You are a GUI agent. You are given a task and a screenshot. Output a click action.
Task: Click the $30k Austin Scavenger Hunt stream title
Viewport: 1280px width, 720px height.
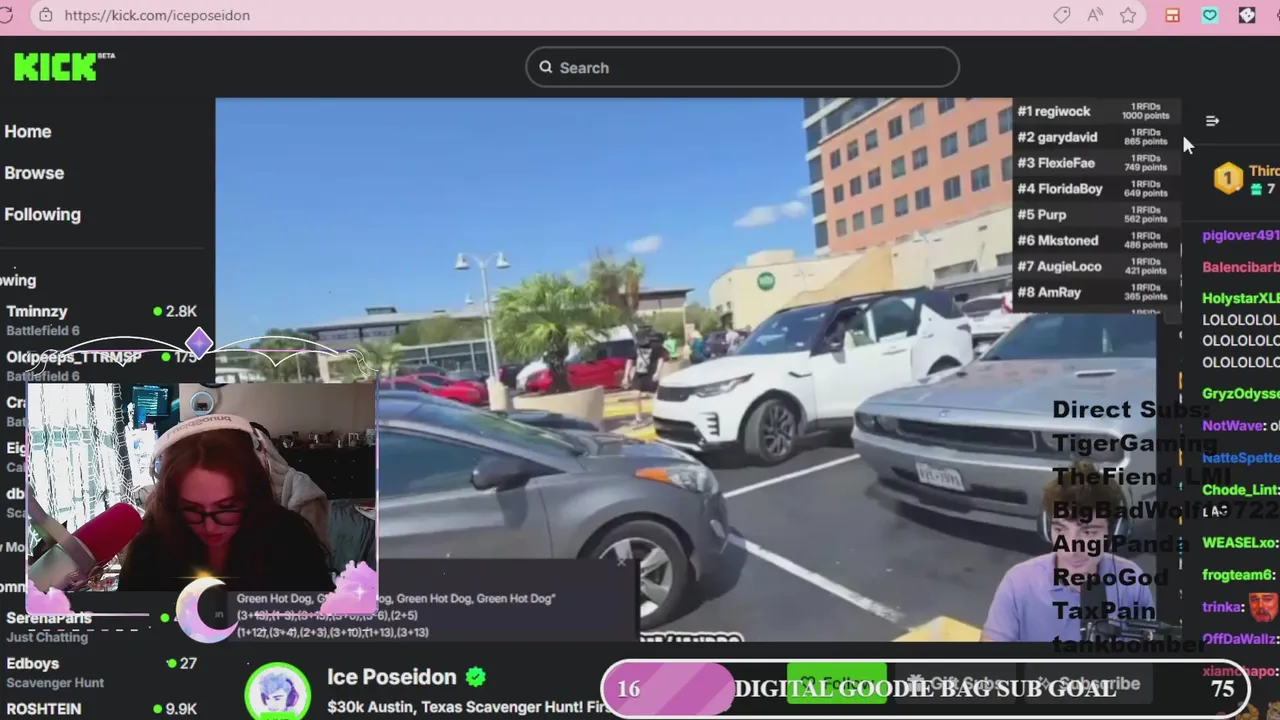click(x=468, y=707)
